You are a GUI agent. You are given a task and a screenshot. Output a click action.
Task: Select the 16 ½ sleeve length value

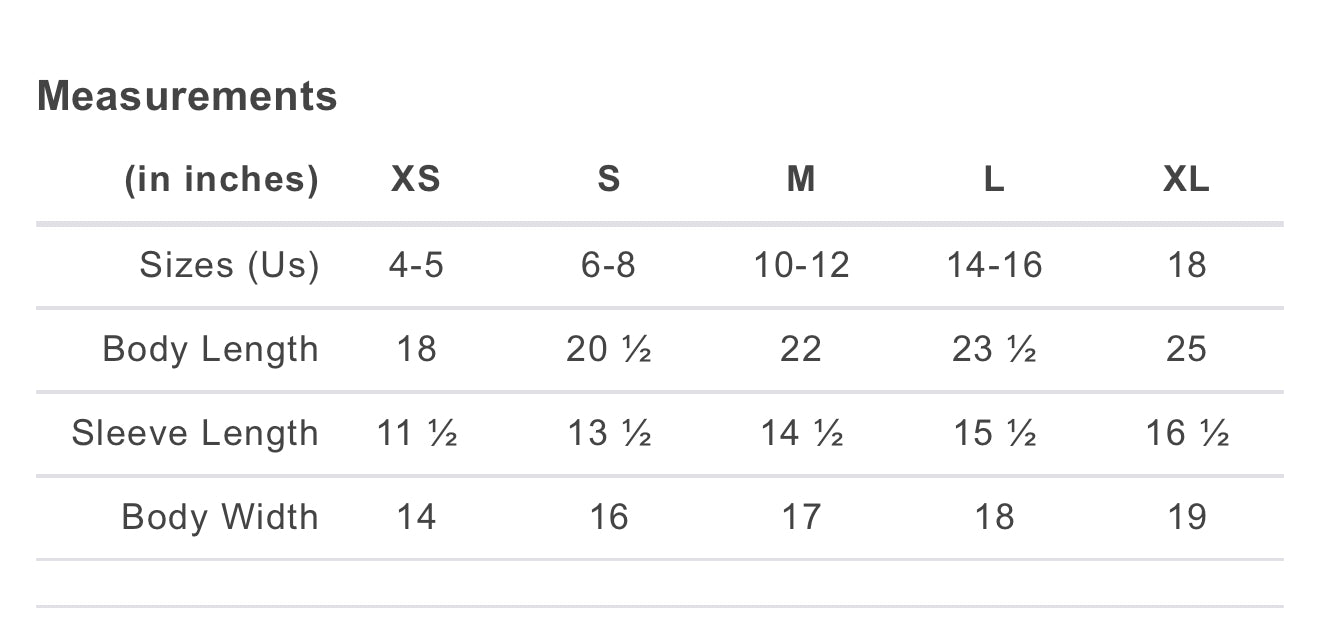tap(1187, 433)
